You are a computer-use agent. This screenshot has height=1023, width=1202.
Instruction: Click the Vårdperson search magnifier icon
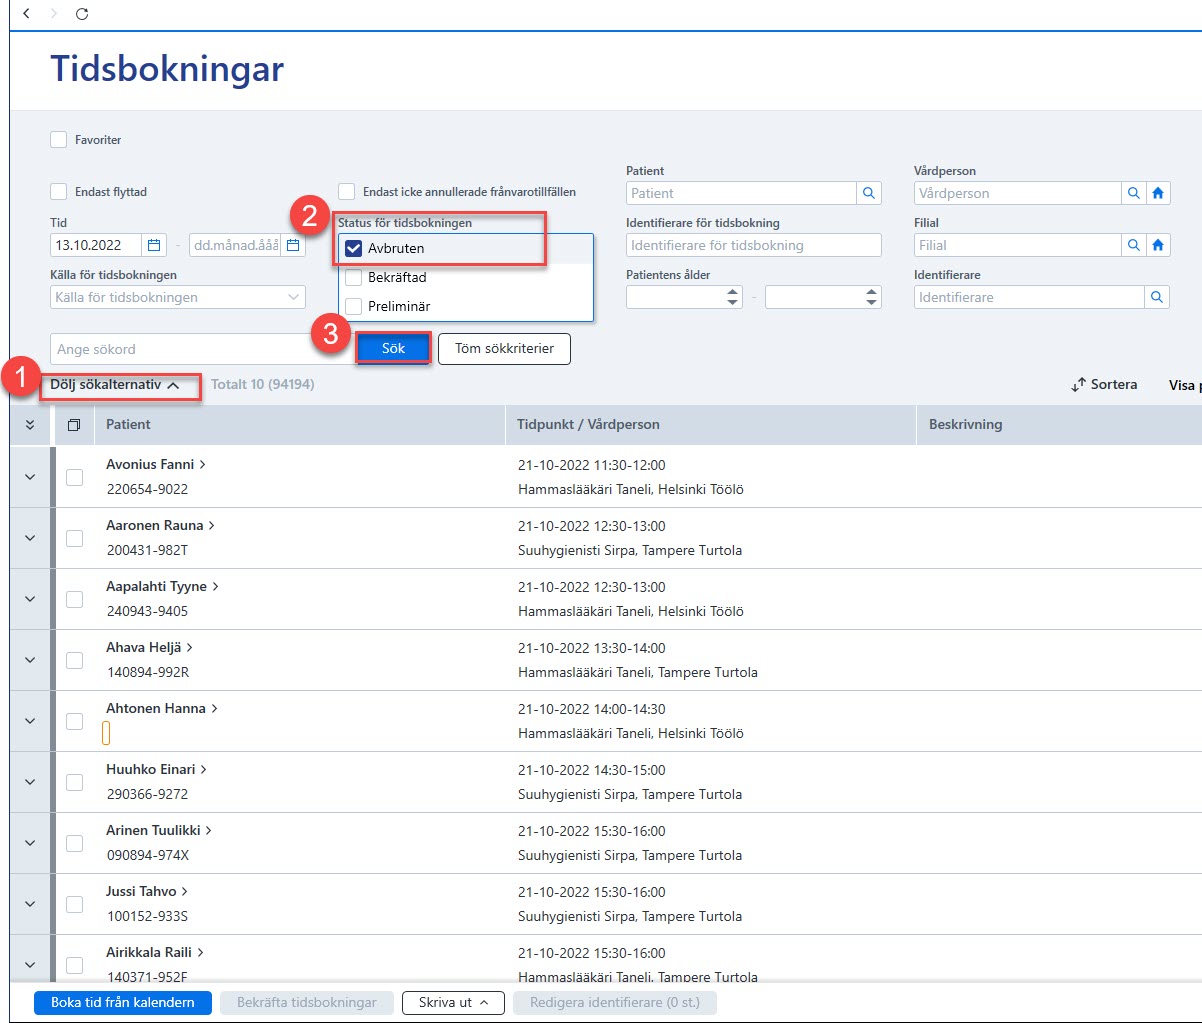[1134, 193]
